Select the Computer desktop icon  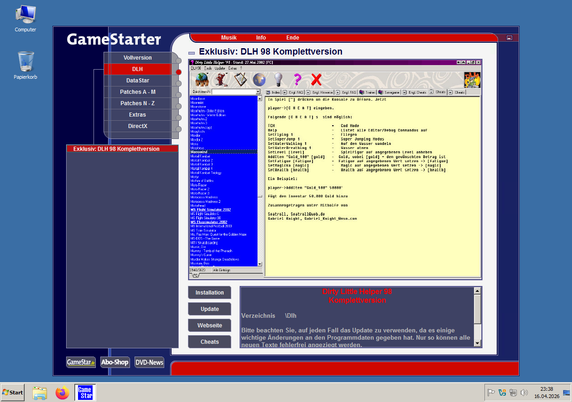(x=25, y=19)
